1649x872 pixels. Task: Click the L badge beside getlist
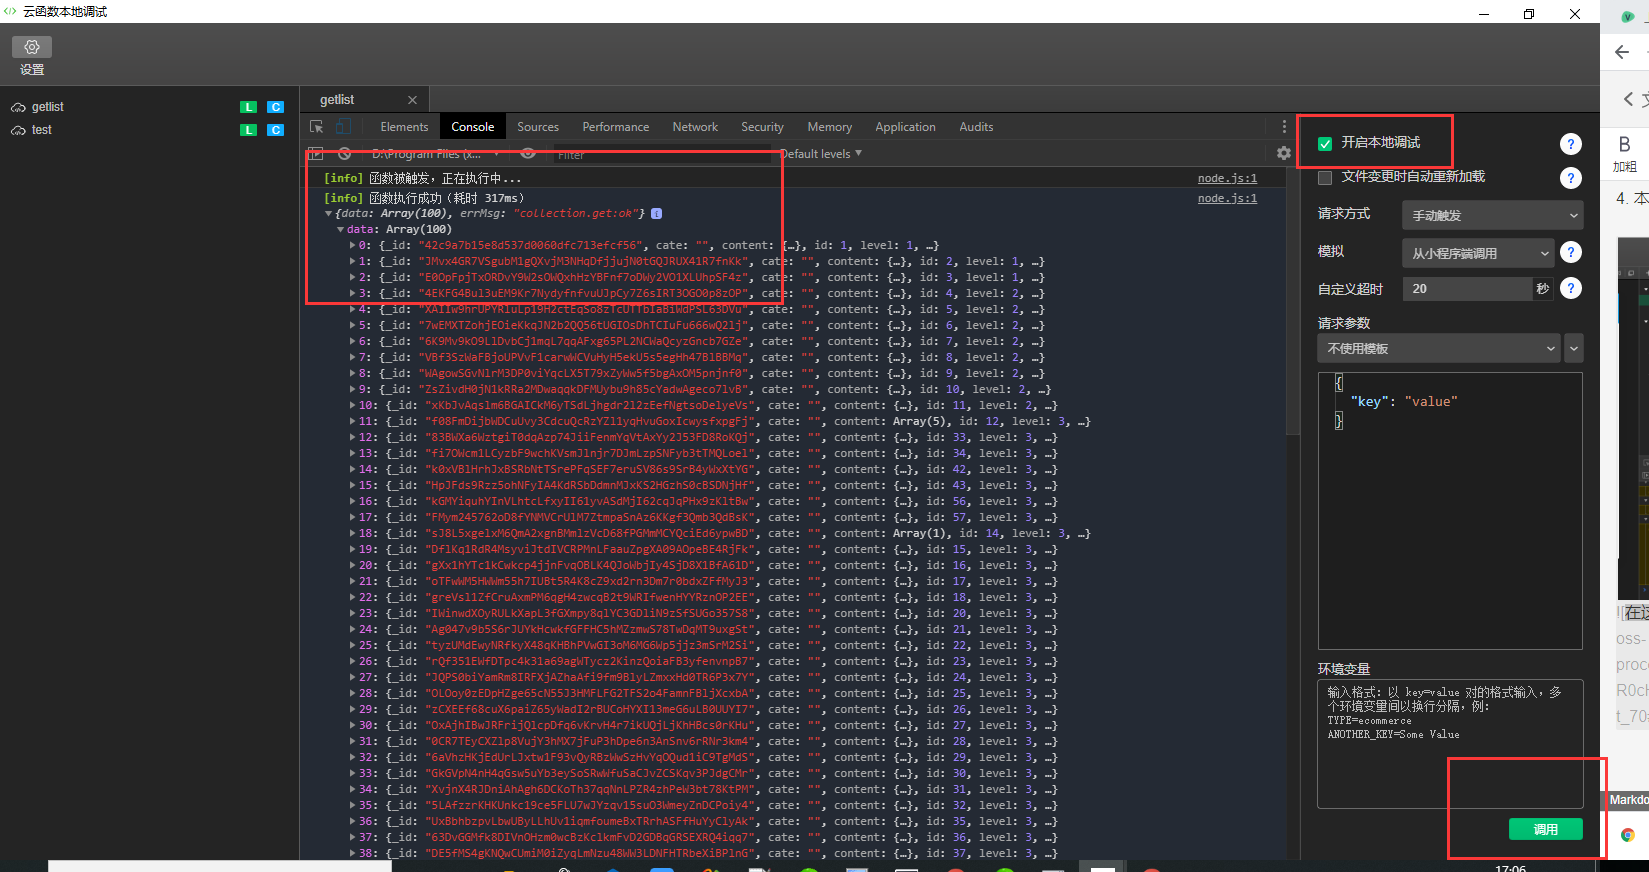[x=249, y=107]
